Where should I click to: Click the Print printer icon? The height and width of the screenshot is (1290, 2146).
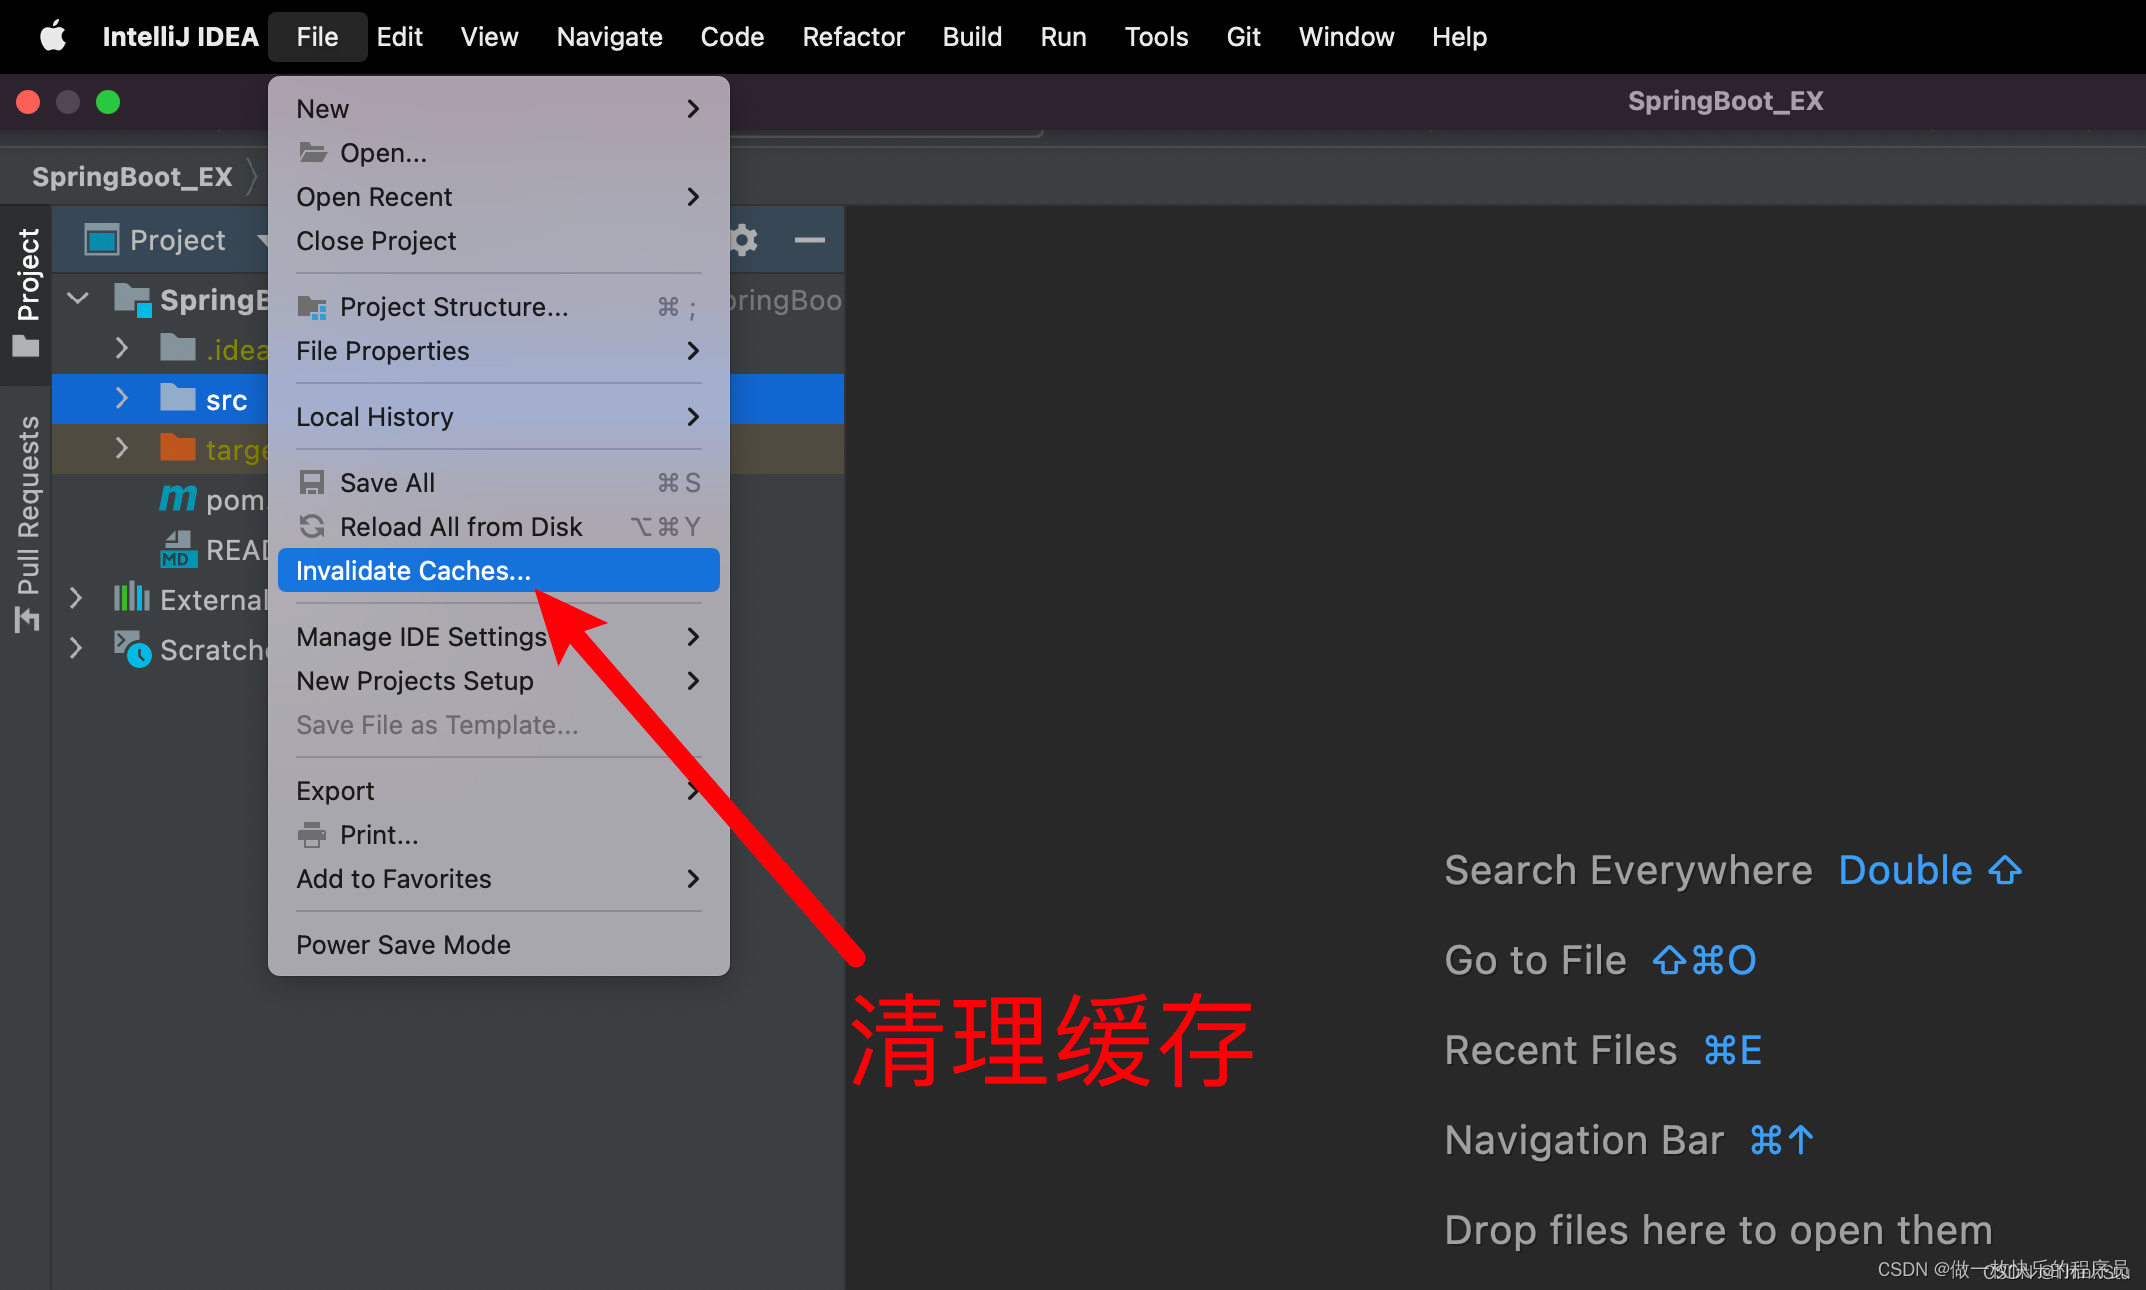313,834
